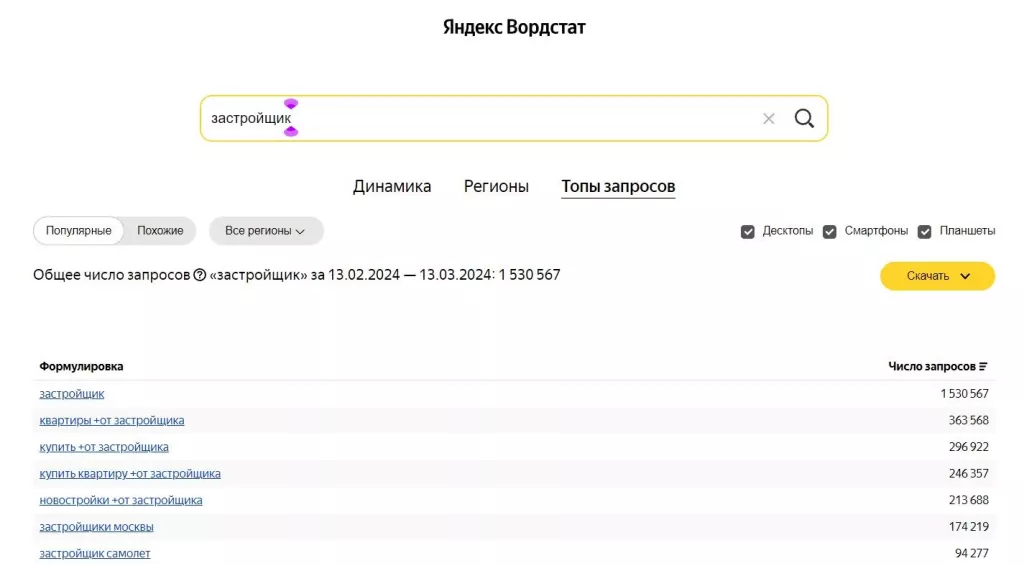The height and width of the screenshot is (566, 1024).
Task: Open the купить +от застройщика link
Action: tap(104, 447)
